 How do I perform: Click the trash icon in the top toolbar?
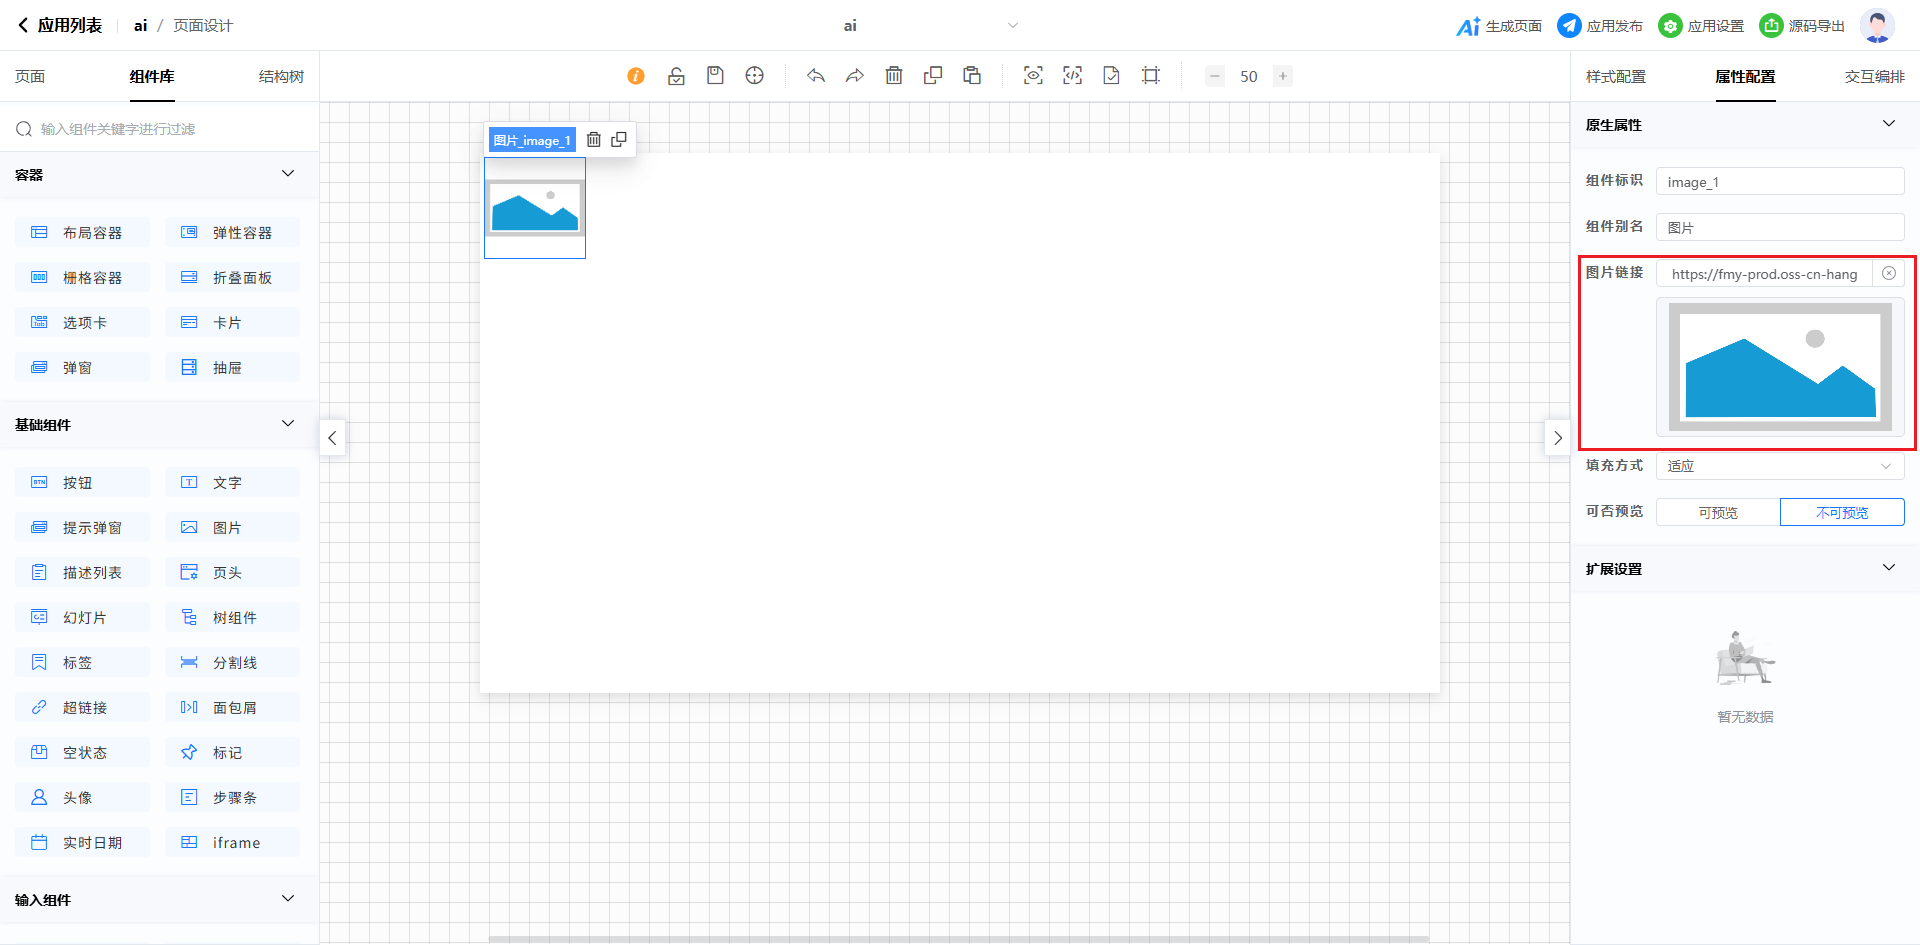coord(894,76)
